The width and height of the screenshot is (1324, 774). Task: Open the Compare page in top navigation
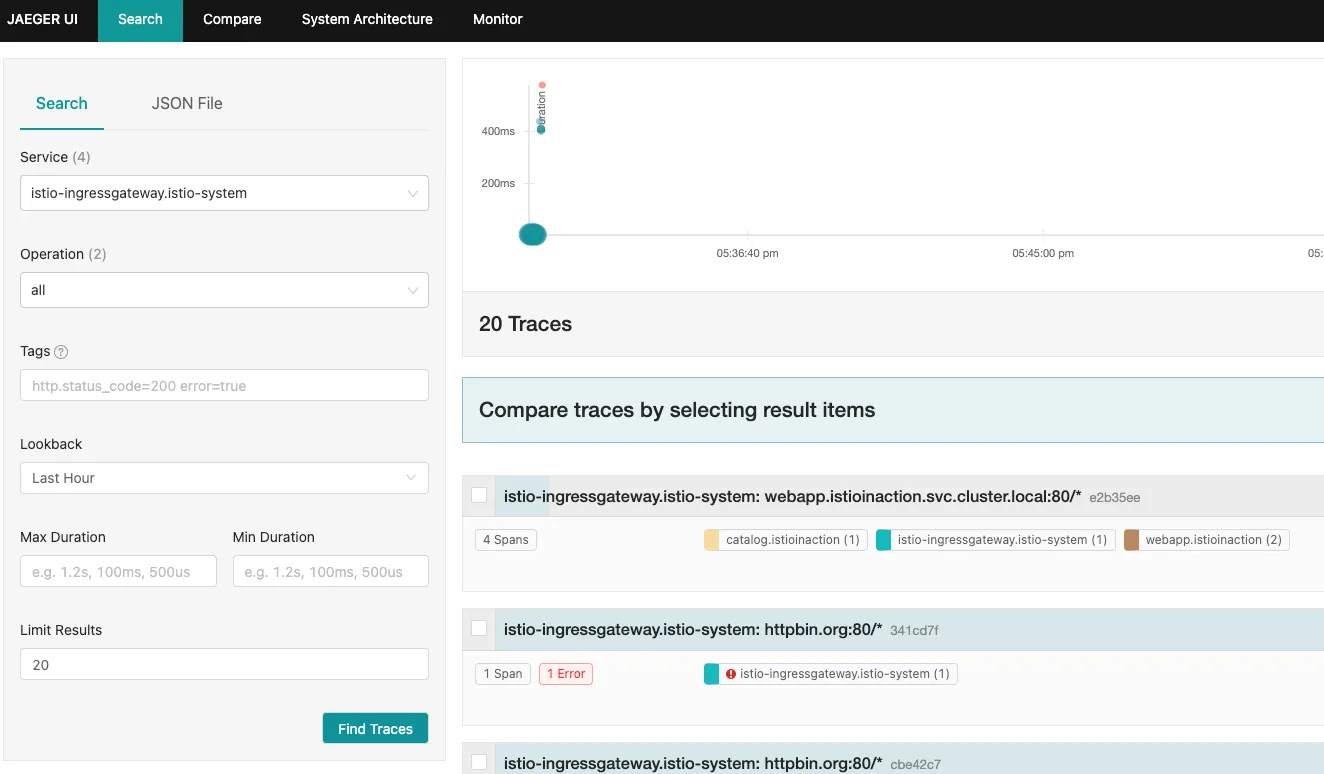pyautogui.click(x=232, y=19)
